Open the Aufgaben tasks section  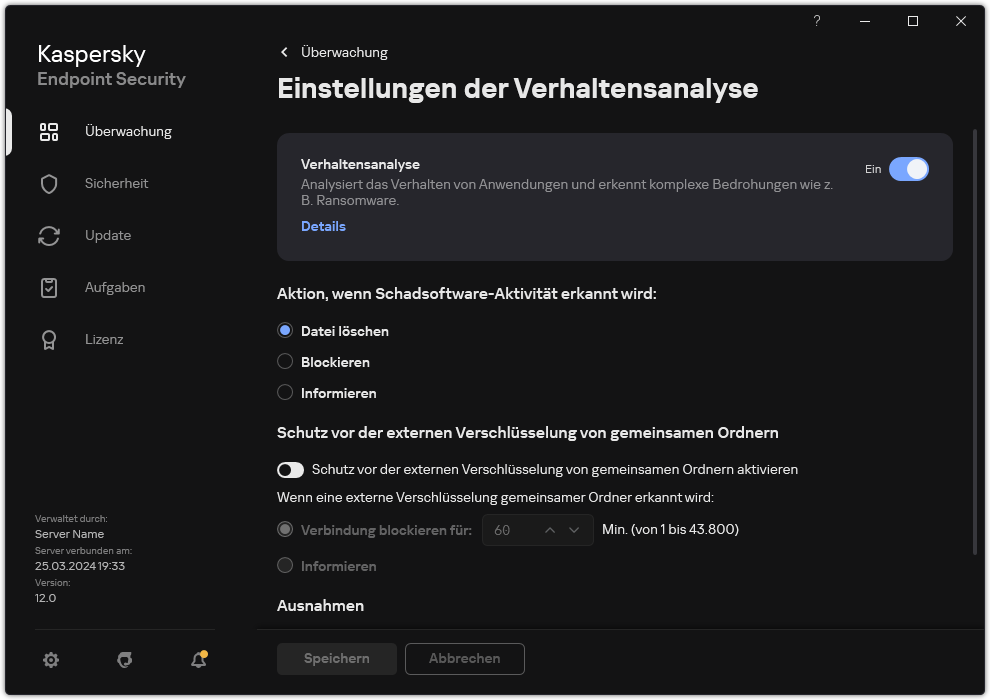114,287
